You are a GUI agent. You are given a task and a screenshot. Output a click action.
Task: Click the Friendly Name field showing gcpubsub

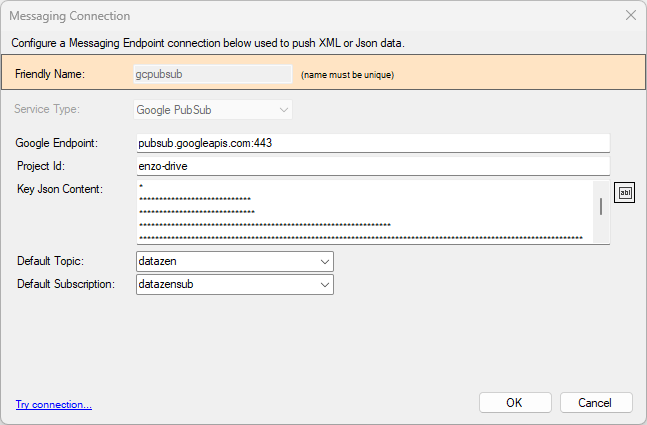213,74
